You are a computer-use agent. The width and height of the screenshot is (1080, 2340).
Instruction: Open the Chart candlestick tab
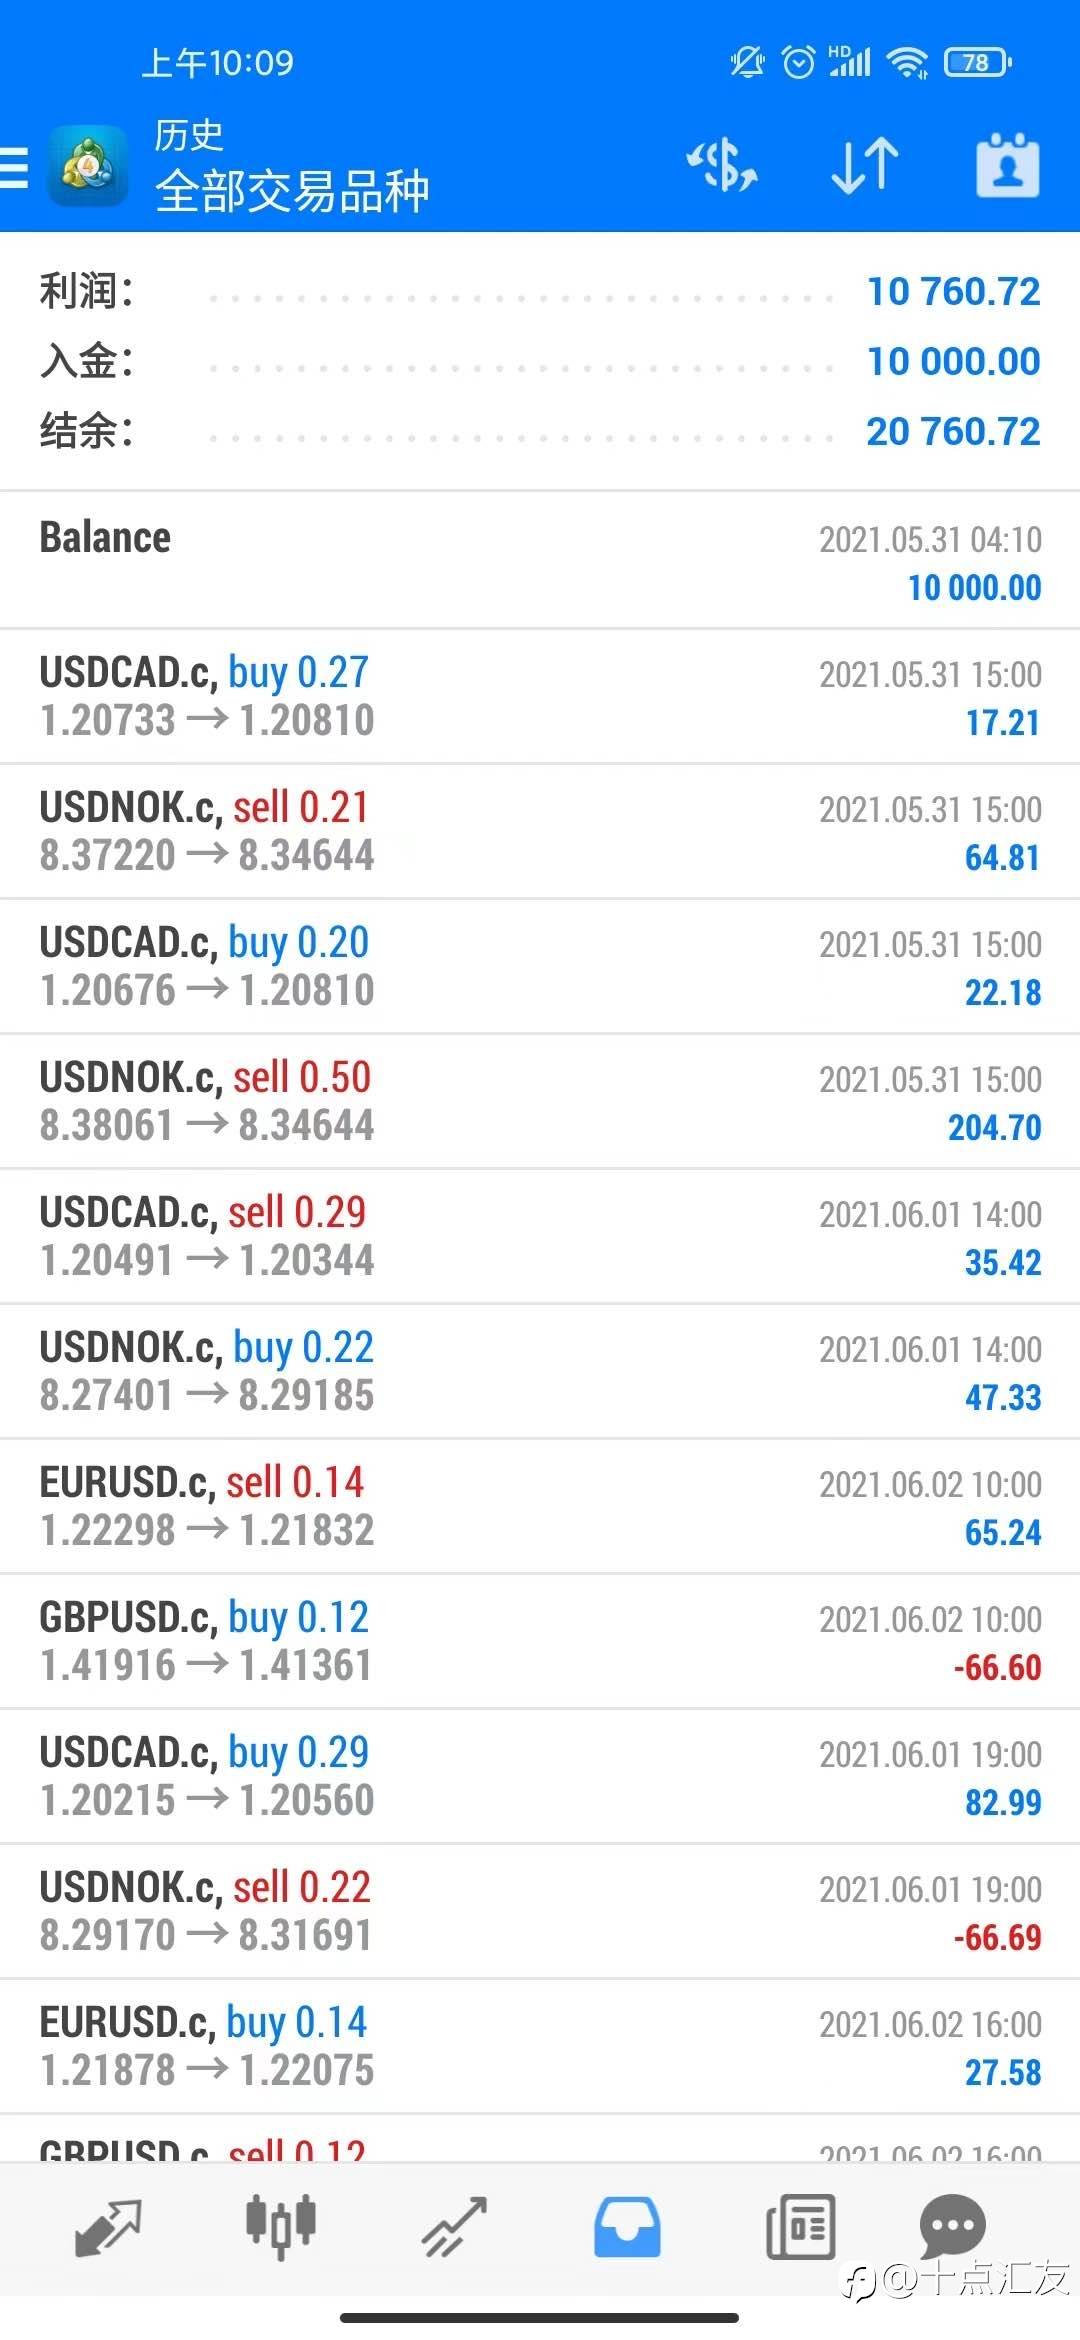(x=281, y=2228)
